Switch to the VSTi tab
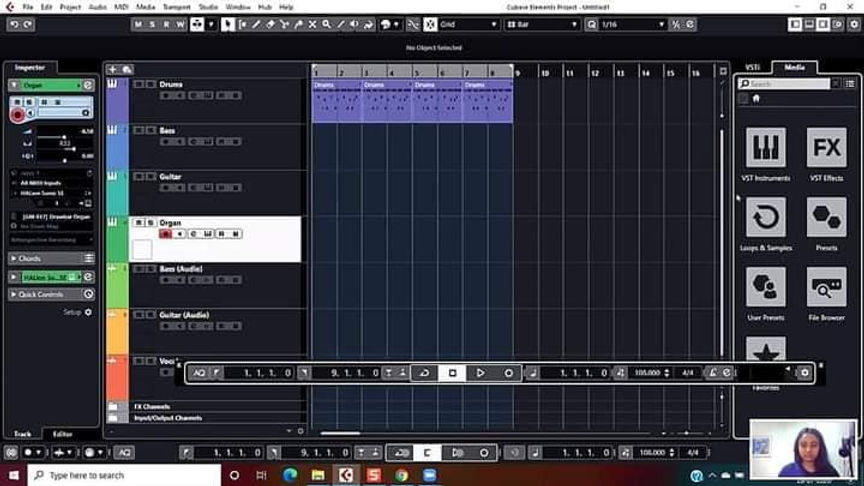Image resolution: width=864 pixels, height=486 pixels. click(x=752, y=67)
